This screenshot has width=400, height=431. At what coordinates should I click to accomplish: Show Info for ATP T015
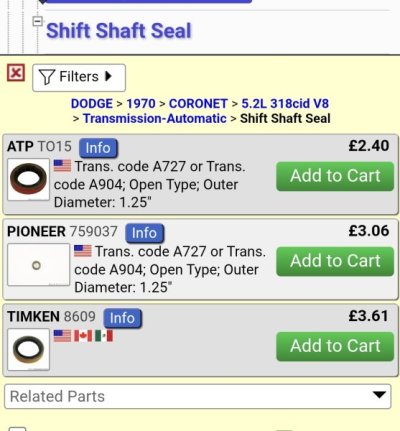[98, 148]
